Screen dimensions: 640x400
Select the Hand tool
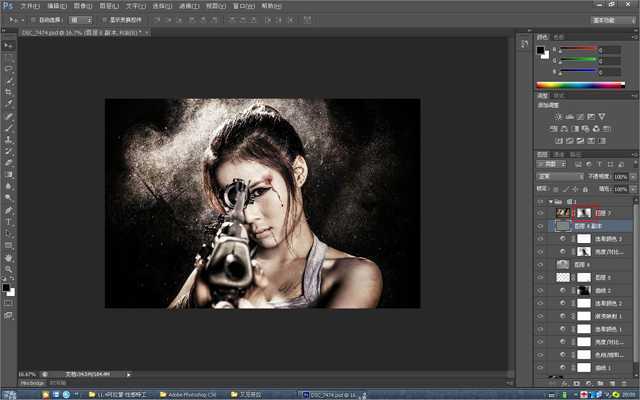pos(9,258)
